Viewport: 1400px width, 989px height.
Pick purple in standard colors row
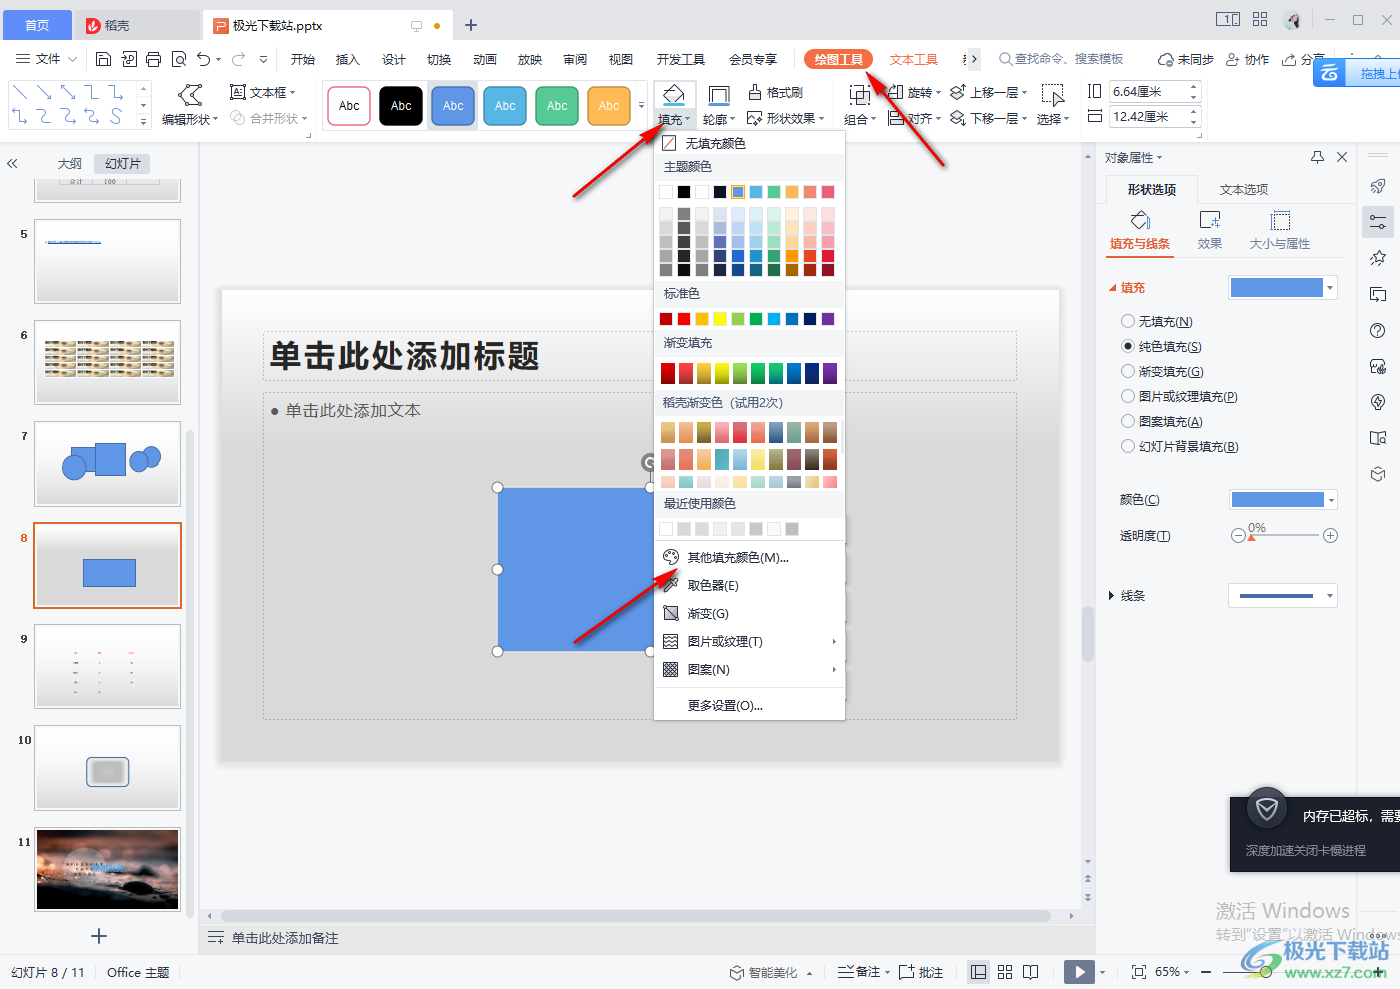[828, 319]
